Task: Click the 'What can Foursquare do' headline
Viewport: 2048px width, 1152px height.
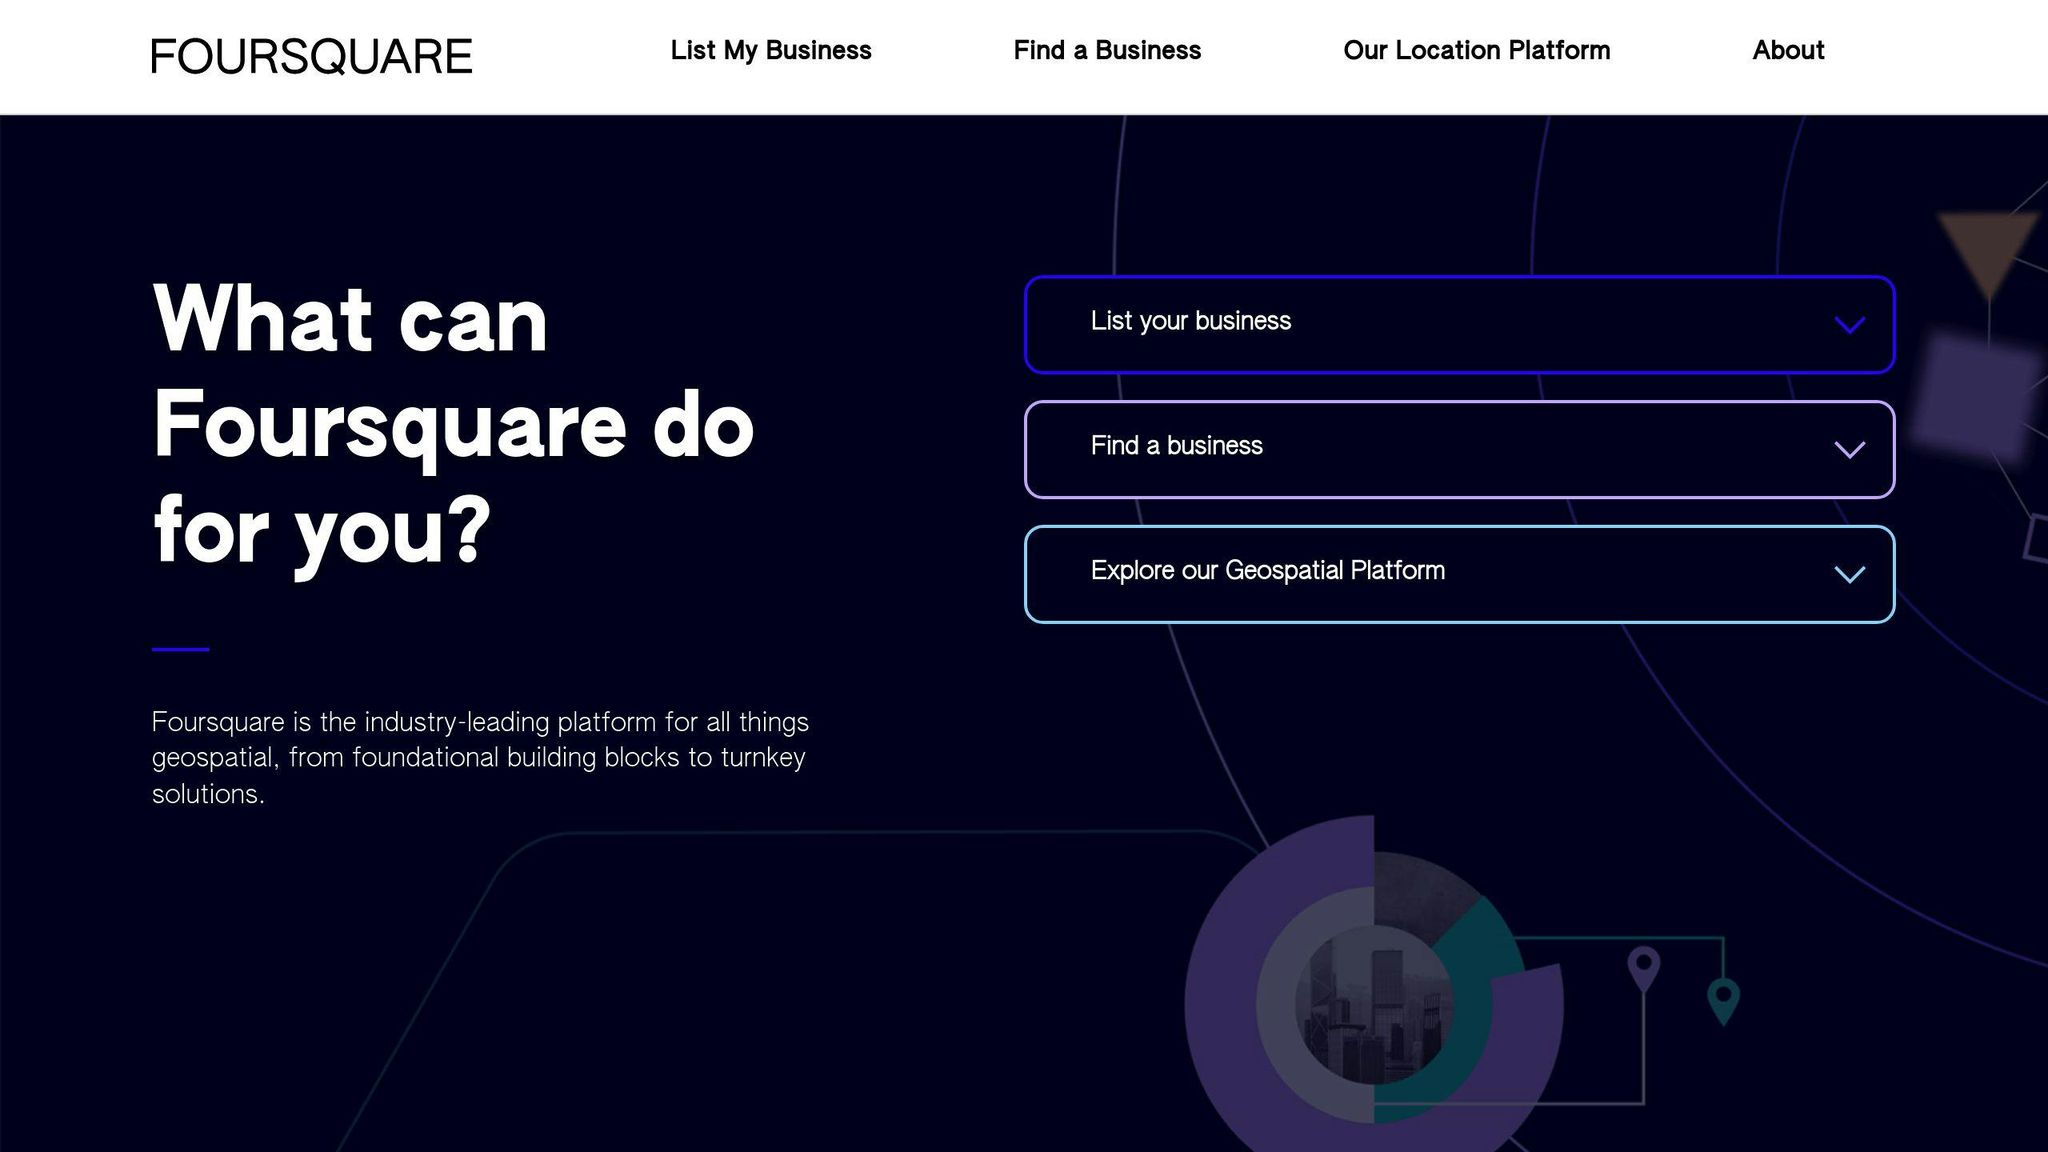Action: click(x=452, y=424)
